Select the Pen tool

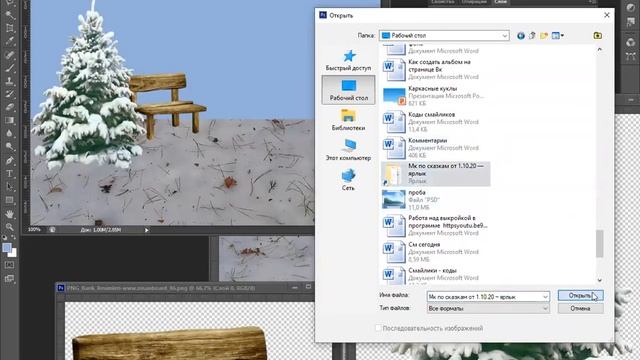tap(10, 160)
